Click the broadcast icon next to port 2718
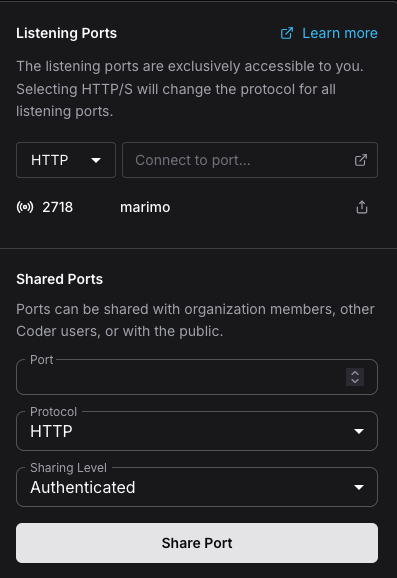 (x=25, y=207)
